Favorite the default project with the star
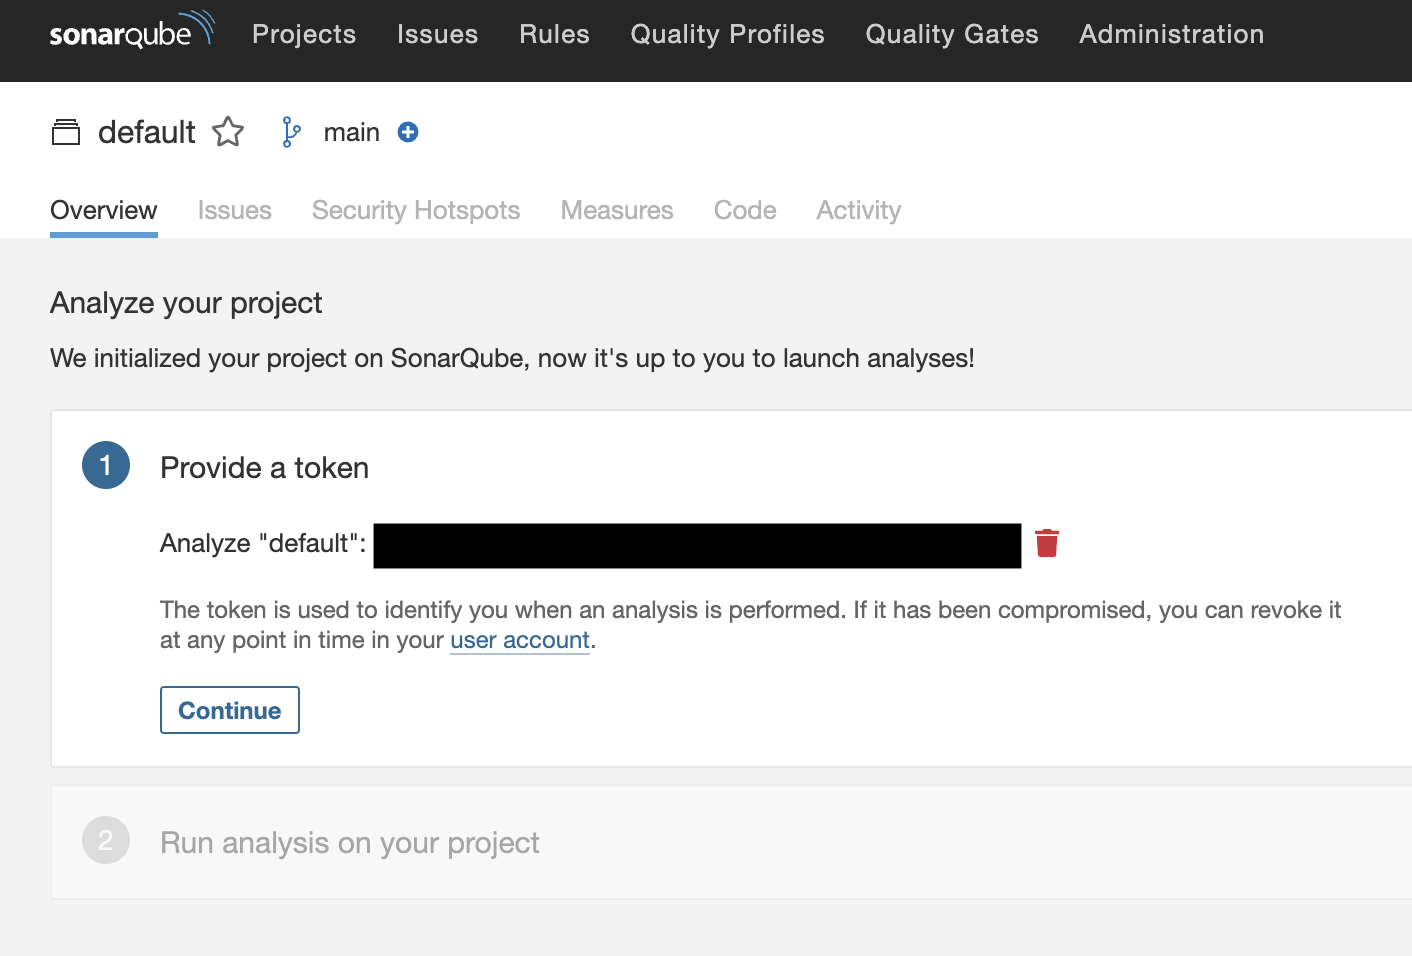 tap(228, 132)
